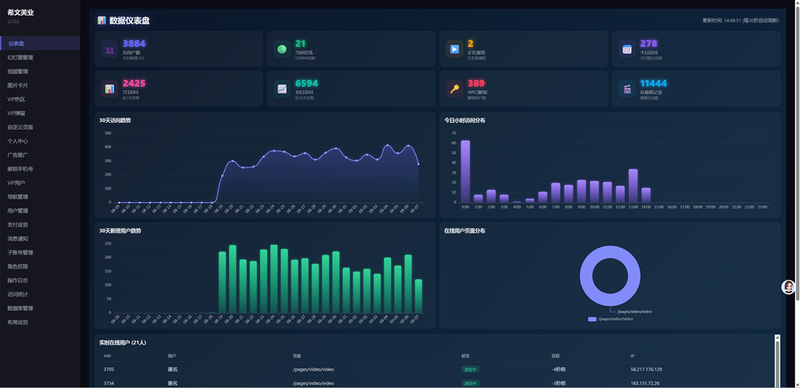
Task: Select 用户管理 from the sidebar menu
Action: coord(18,211)
